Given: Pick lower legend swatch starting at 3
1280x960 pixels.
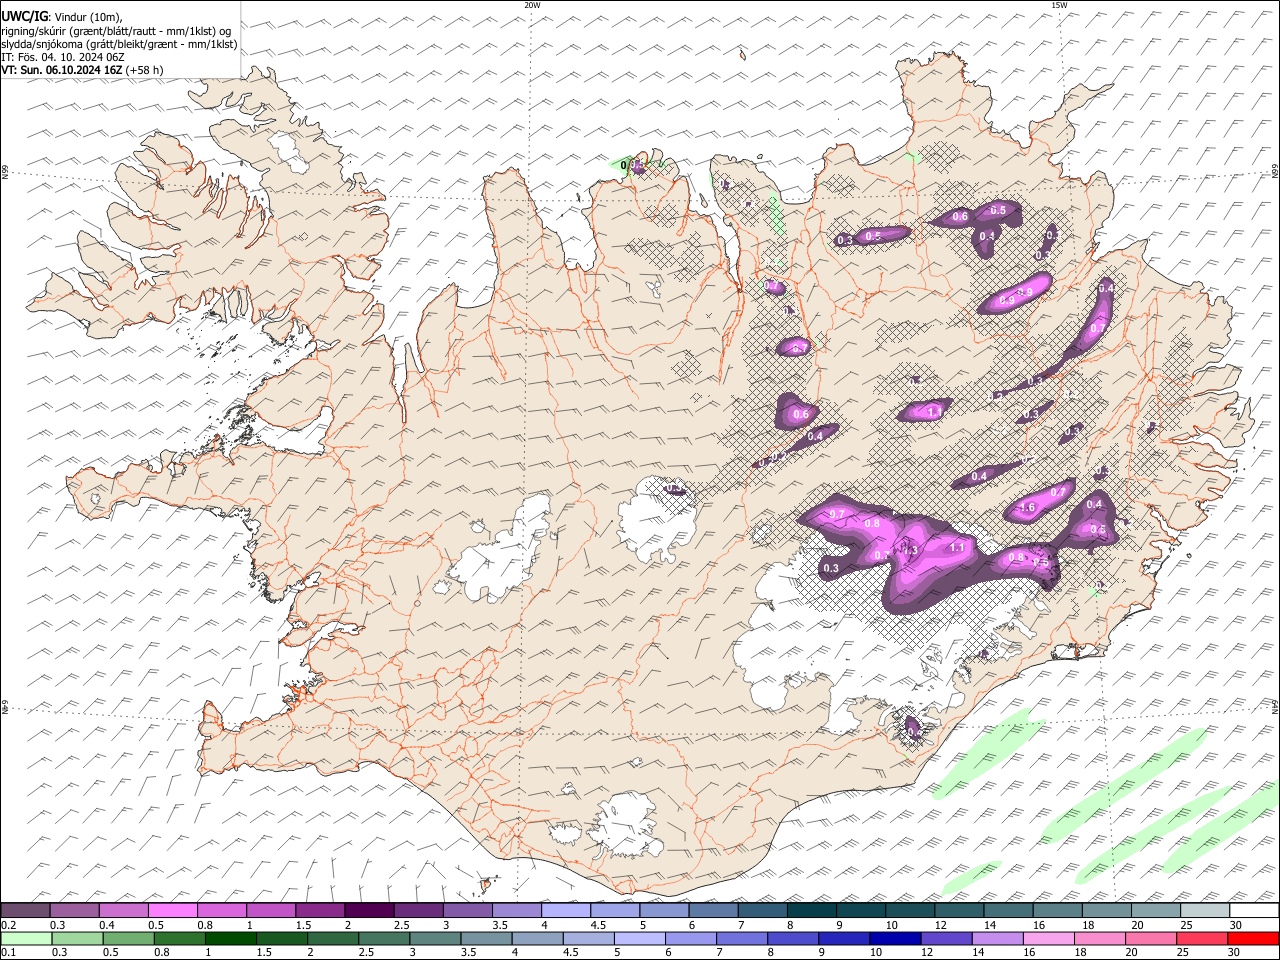Looking at the screenshot, I should click(x=435, y=938).
